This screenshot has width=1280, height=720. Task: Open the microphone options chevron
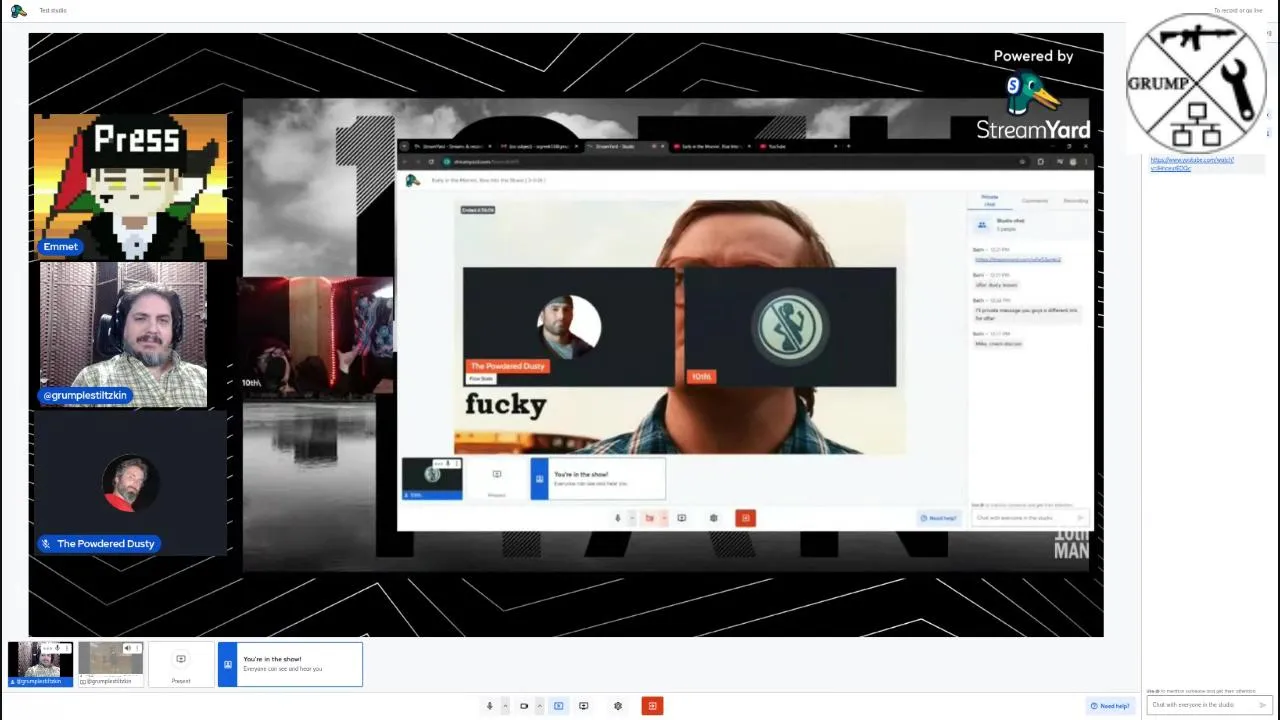(x=504, y=706)
